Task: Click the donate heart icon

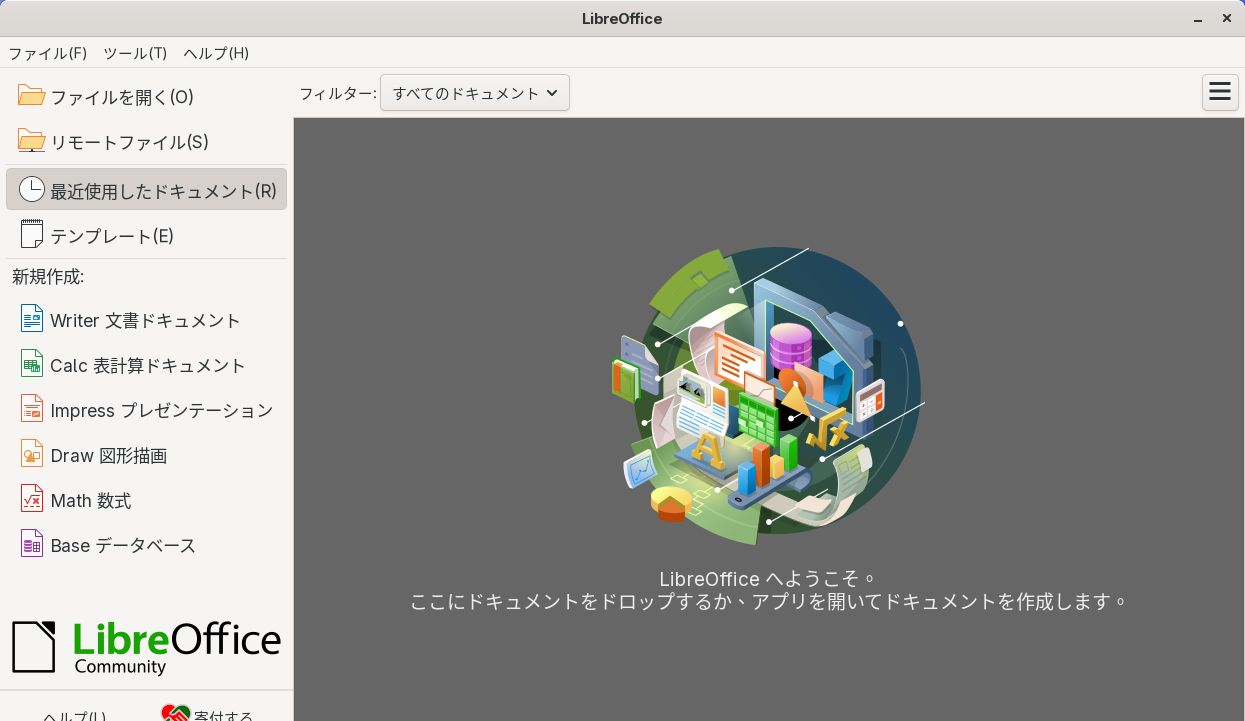Action: (x=176, y=713)
